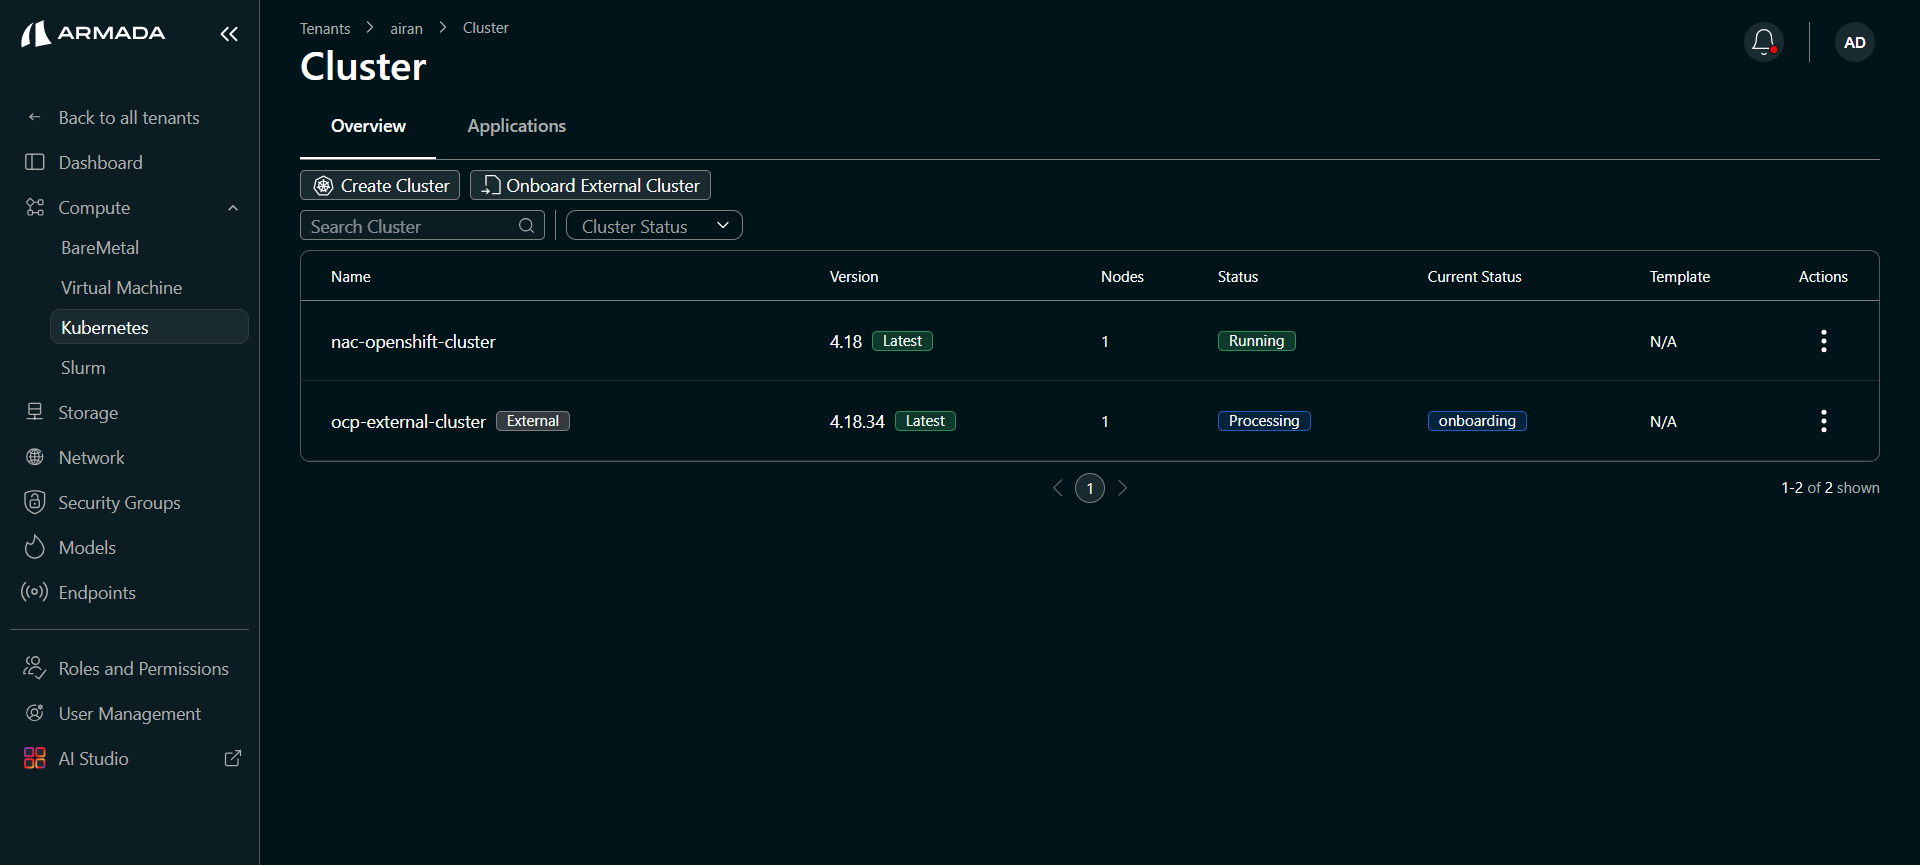Select Virtual Machine in the sidebar
Screen dimensions: 1920x865
(x=121, y=287)
